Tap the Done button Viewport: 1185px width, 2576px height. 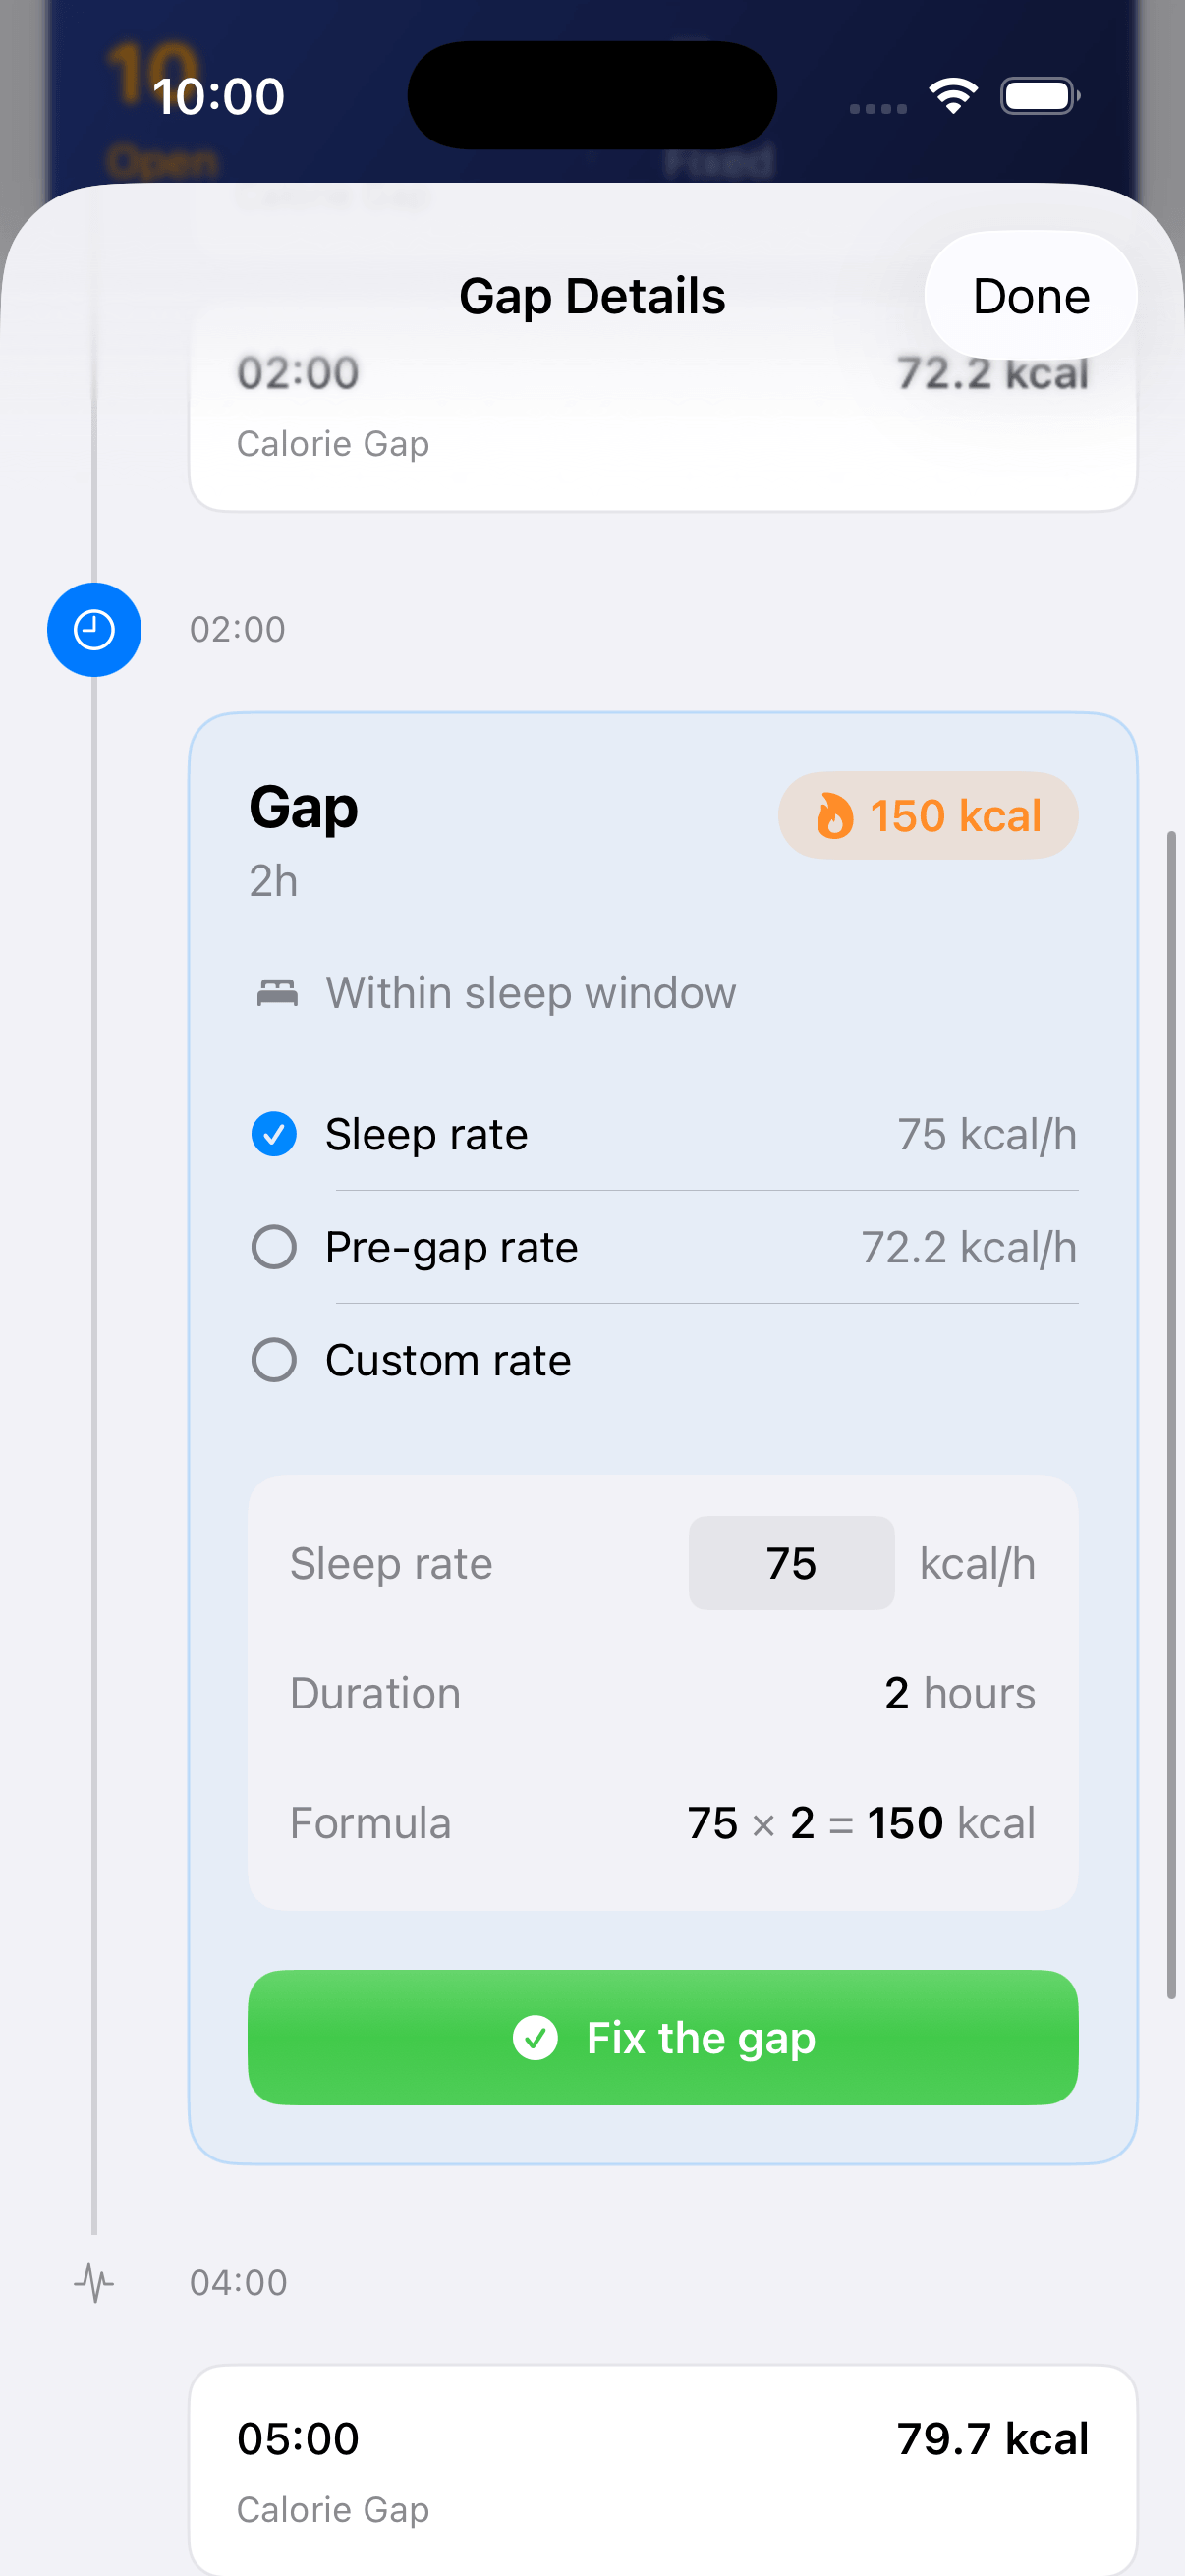[x=1031, y=296]
